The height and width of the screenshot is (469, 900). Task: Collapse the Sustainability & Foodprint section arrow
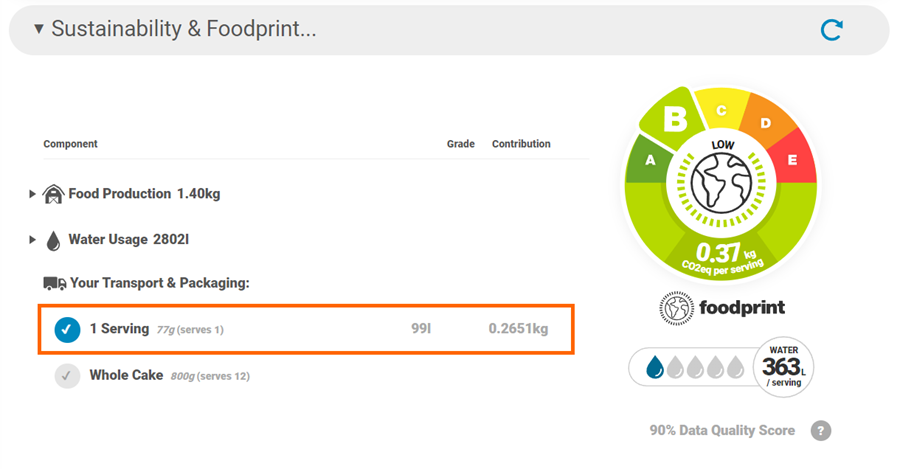(38, 29)
